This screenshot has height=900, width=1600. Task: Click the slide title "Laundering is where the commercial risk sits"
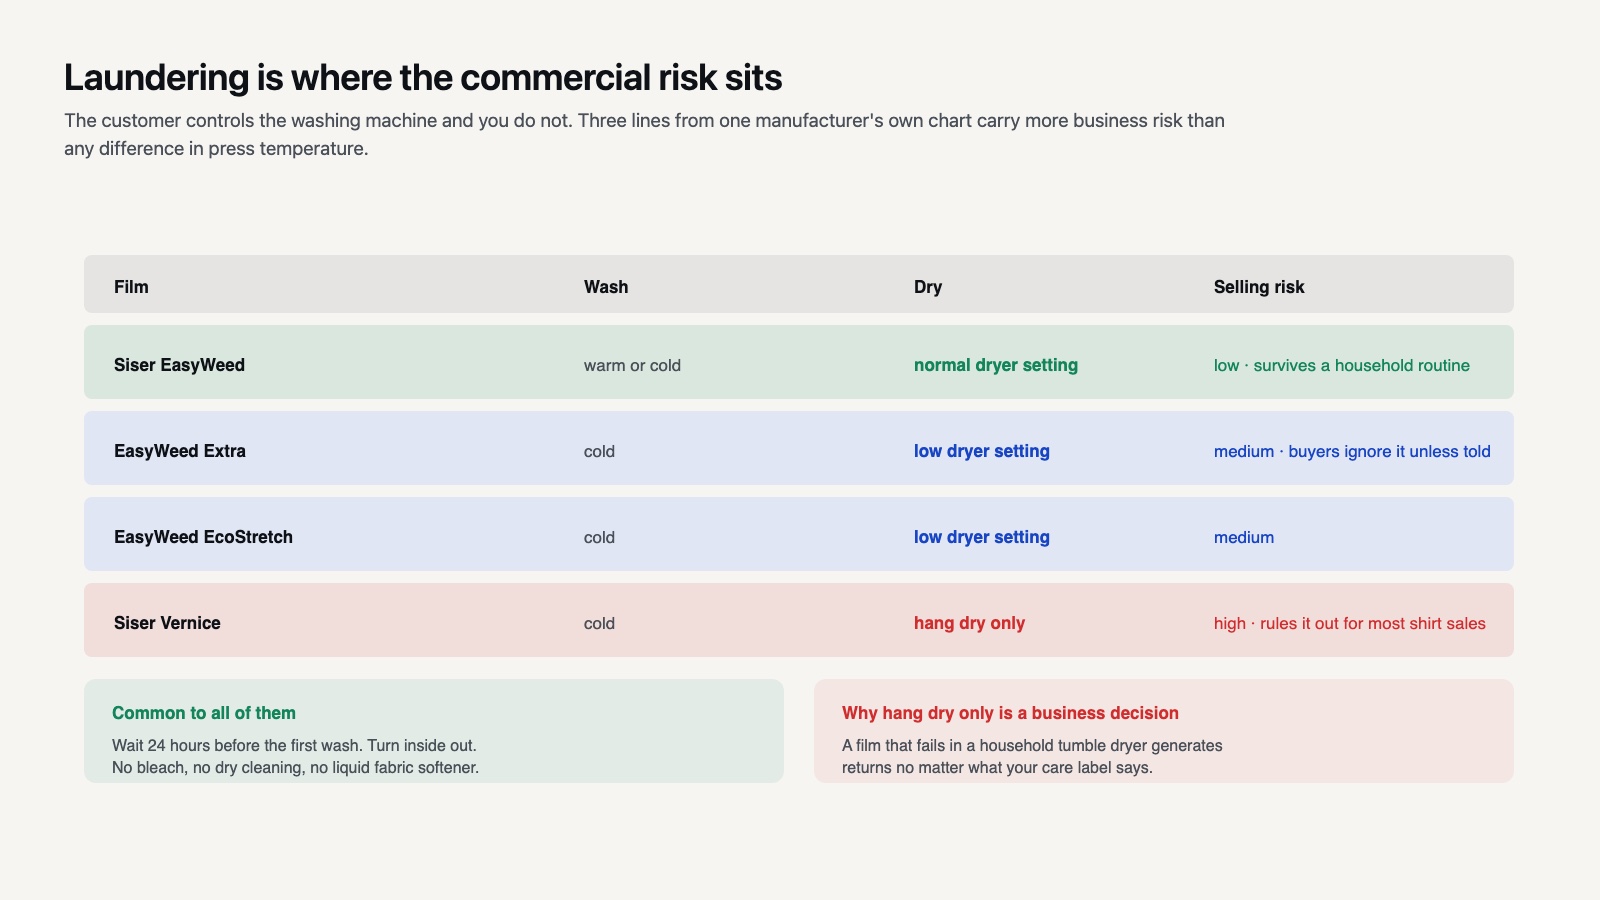tap(423, 78)
